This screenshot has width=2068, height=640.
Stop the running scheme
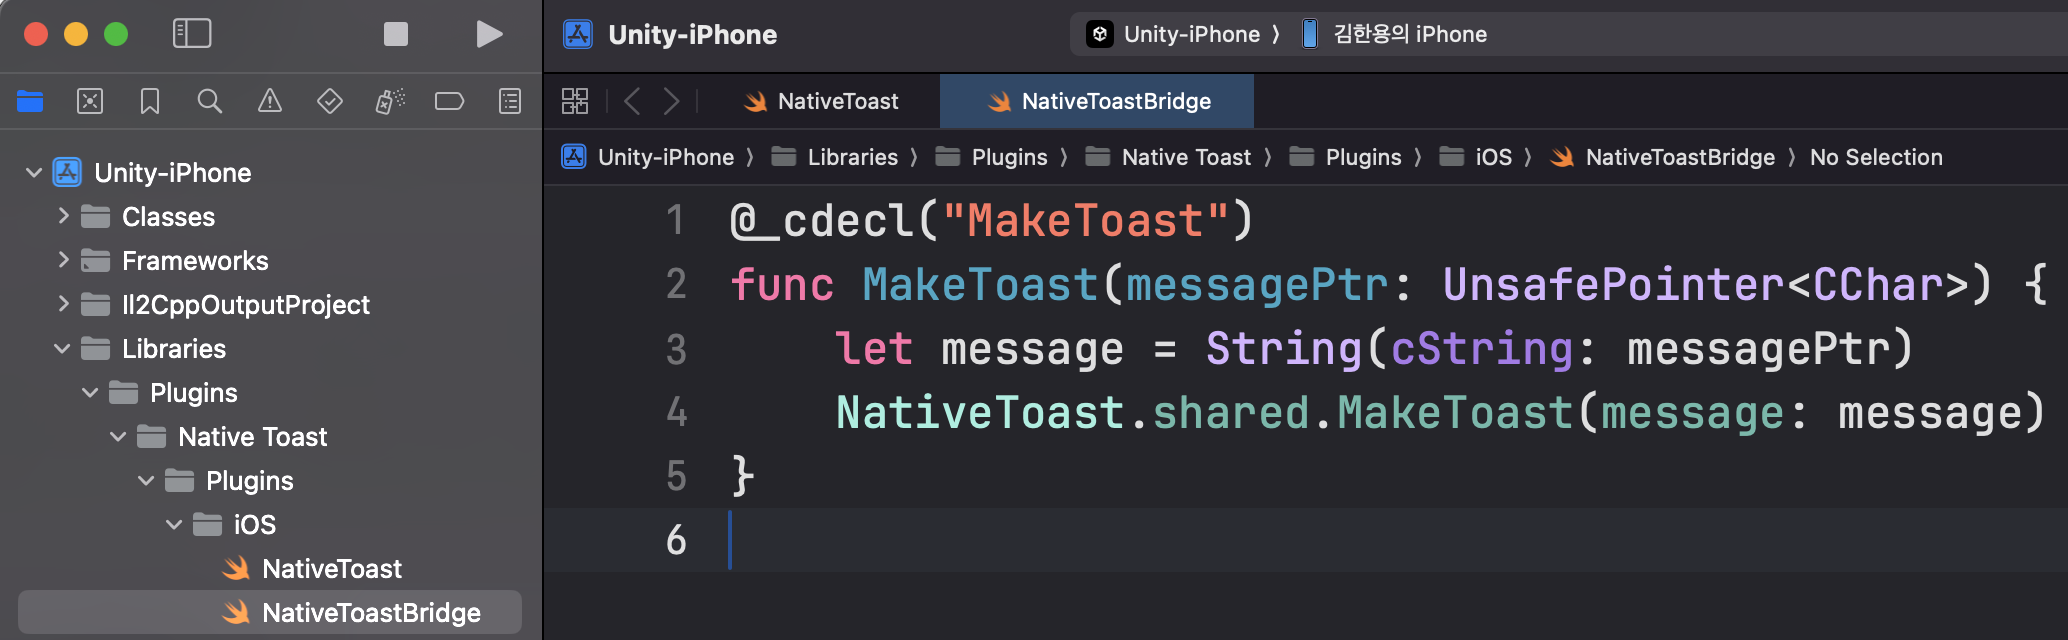(x=396, y=34)
